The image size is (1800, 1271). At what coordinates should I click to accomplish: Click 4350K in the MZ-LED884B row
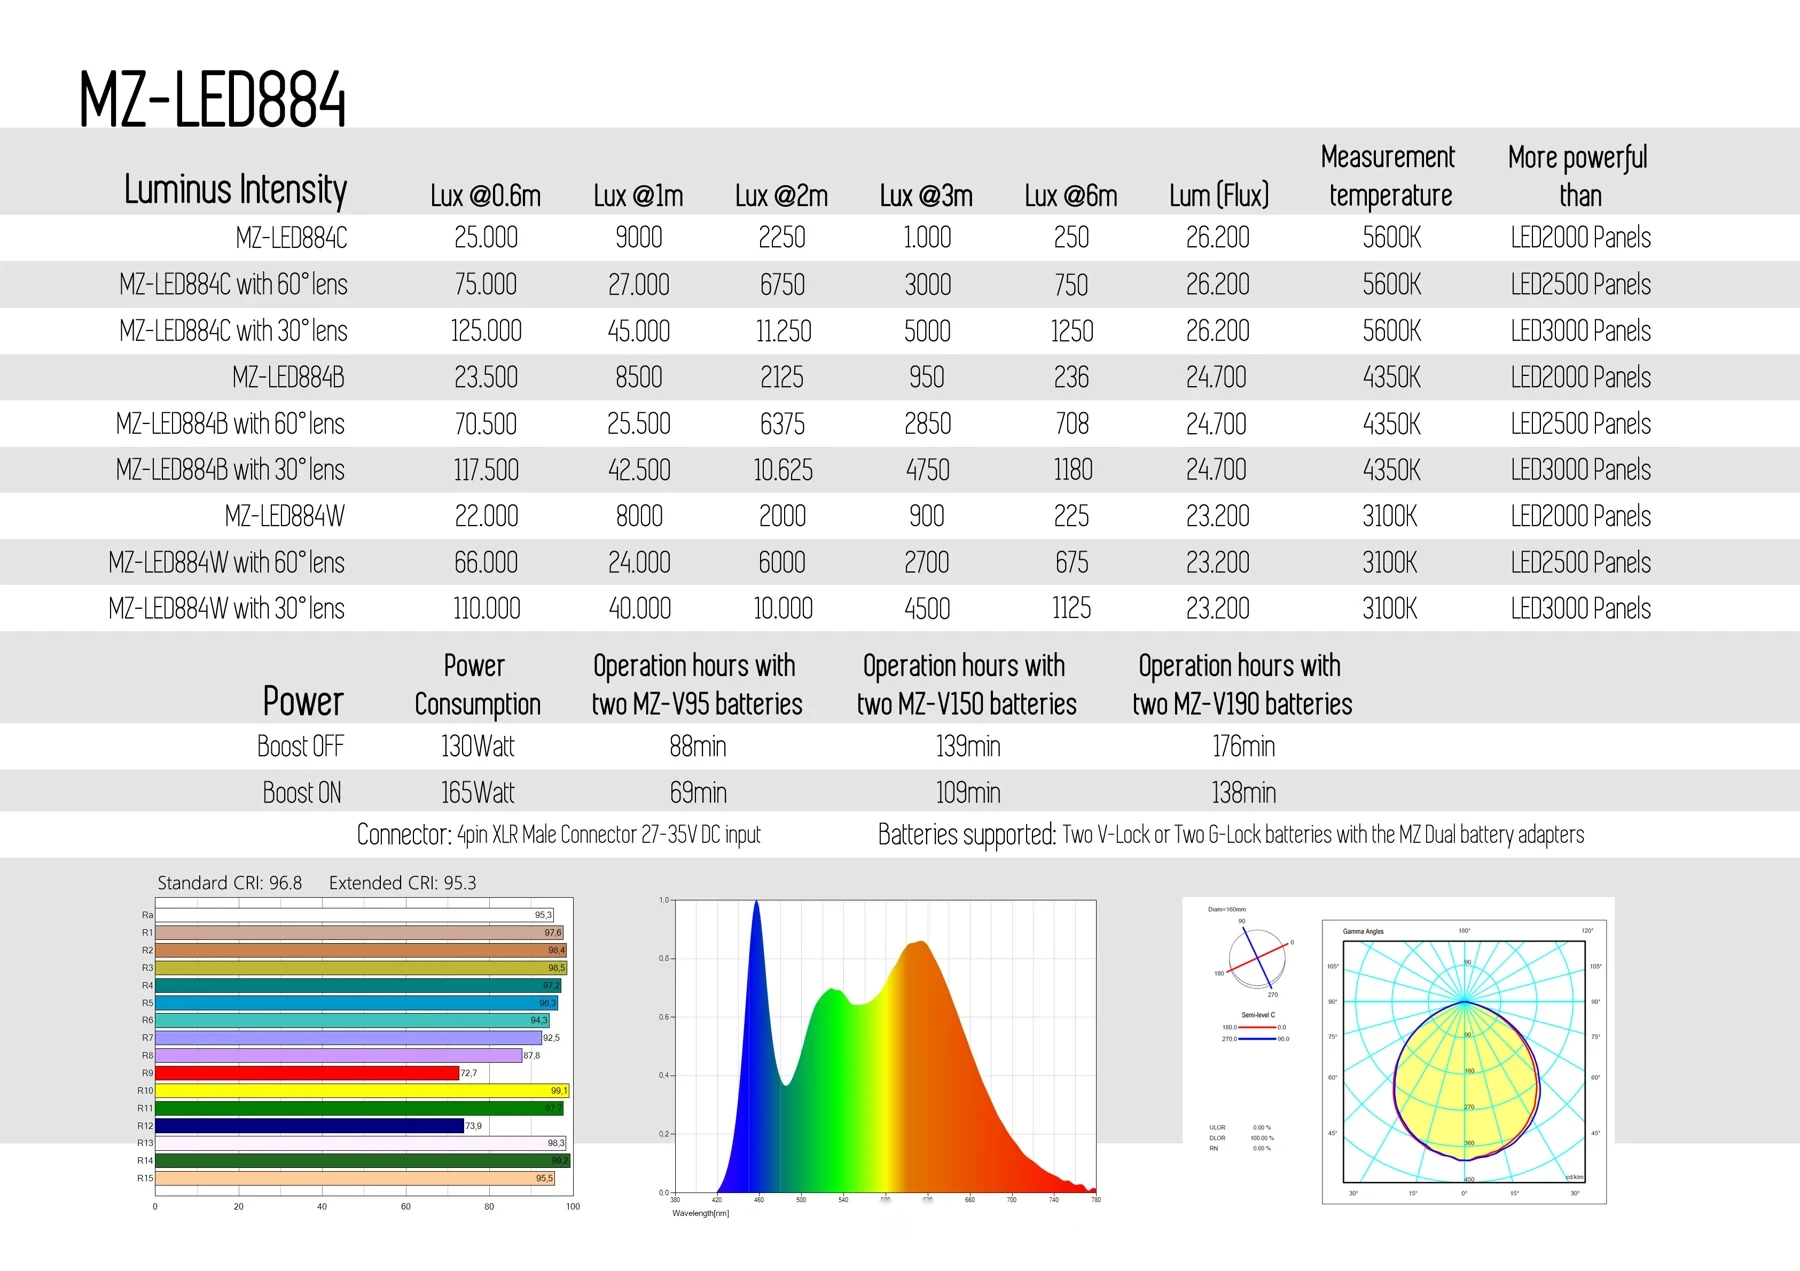point(1392,377)
